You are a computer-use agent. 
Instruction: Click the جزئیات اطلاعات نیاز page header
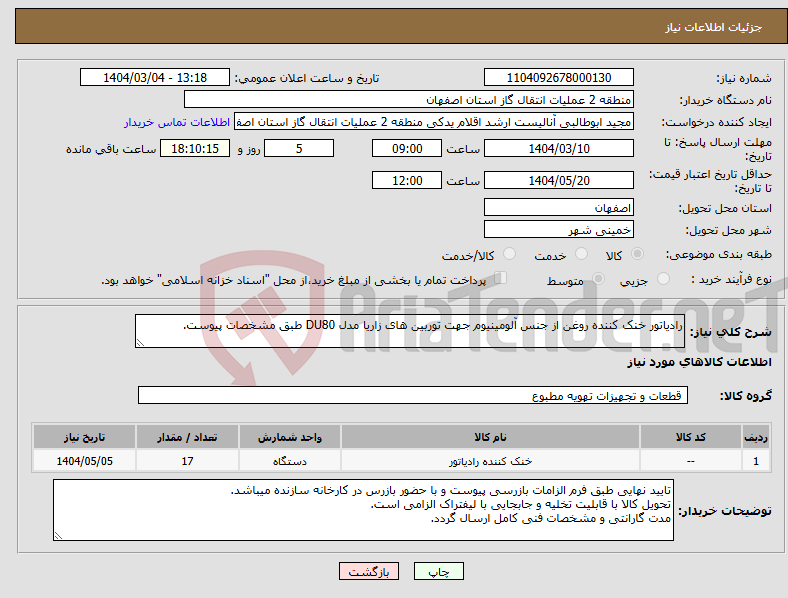(714, 27)
